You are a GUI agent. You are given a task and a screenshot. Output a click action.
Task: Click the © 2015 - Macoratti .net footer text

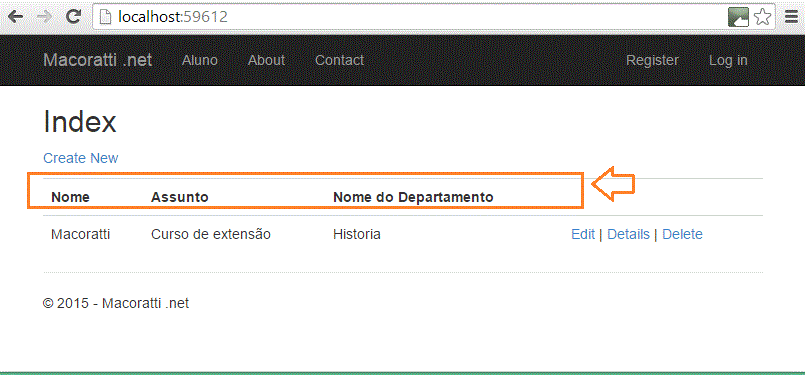[116, 304]
